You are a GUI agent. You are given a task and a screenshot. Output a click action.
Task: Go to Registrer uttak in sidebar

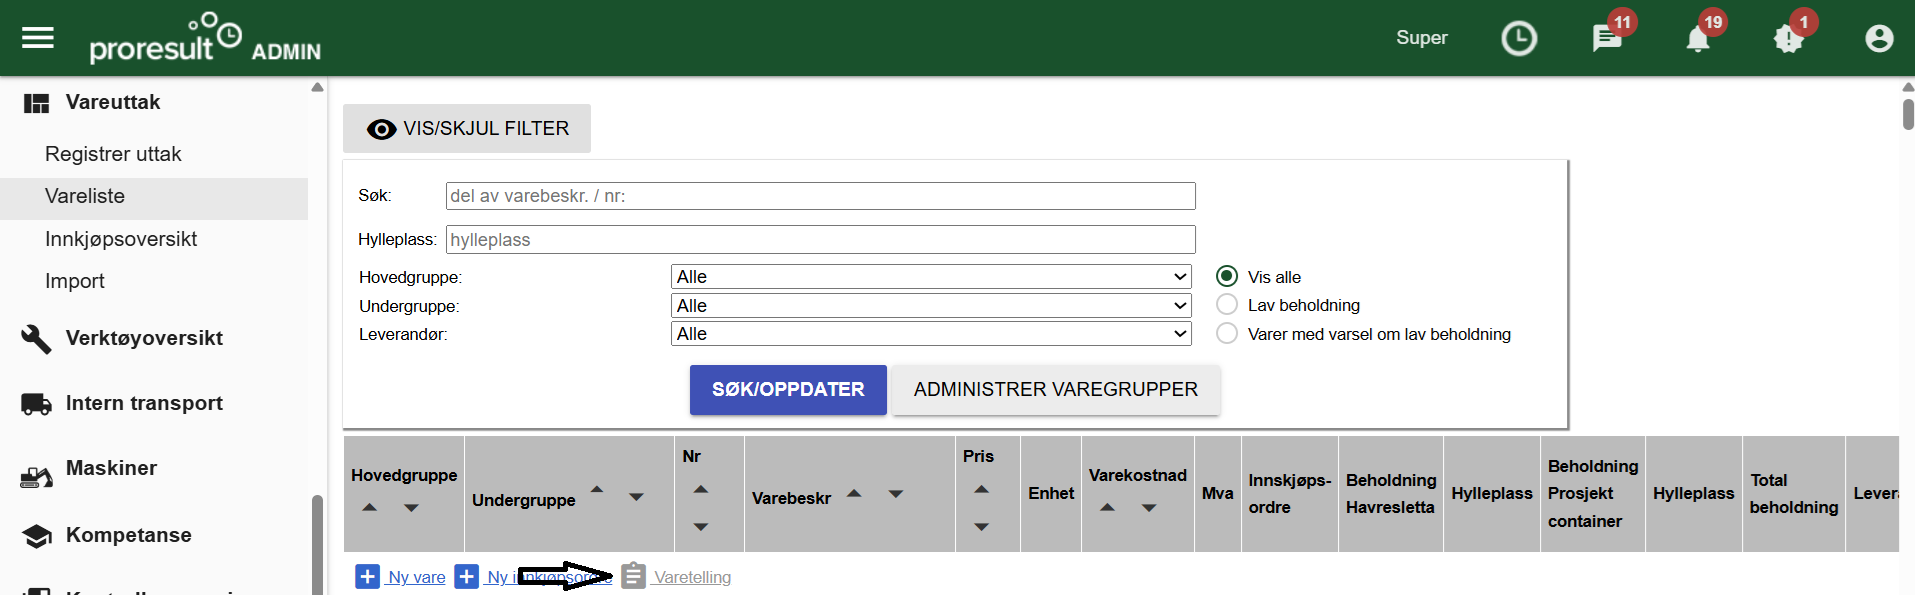point(113,154)
